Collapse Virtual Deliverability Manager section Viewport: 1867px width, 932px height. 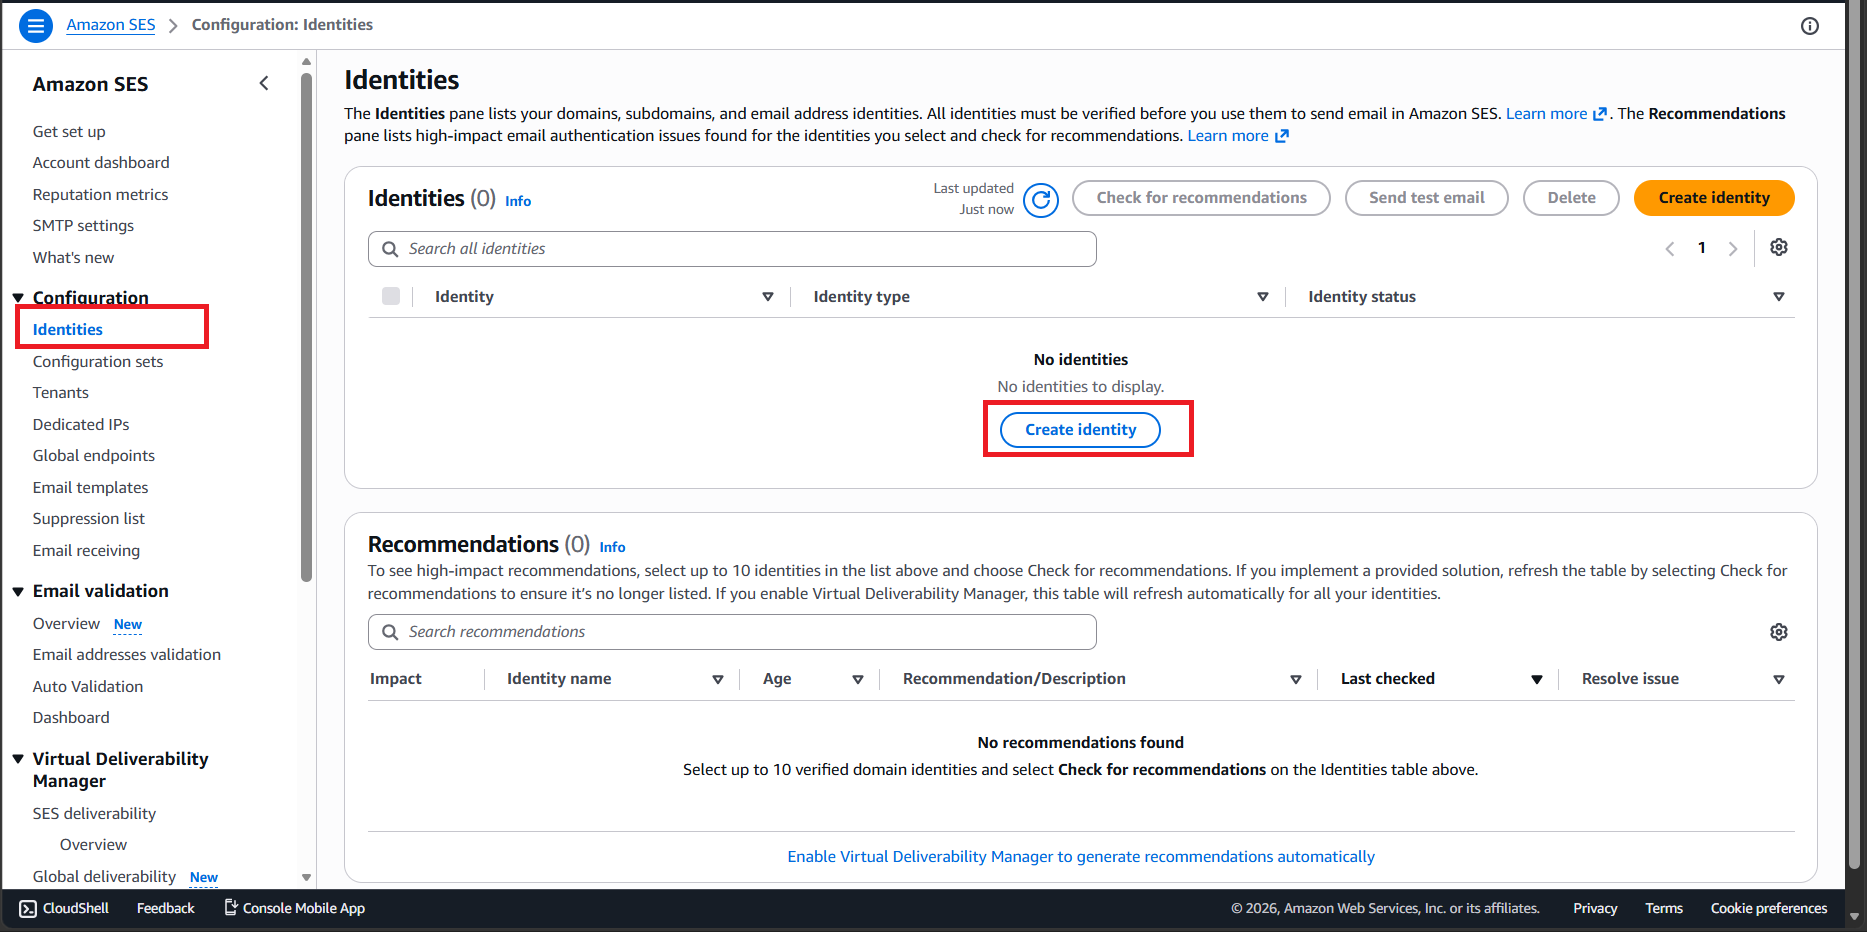(x=18, y=759)
